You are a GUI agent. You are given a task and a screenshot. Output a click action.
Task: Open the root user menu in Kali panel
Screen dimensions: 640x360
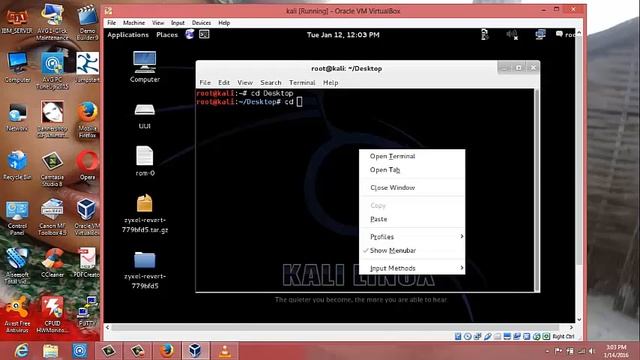[x=565, y=35]
